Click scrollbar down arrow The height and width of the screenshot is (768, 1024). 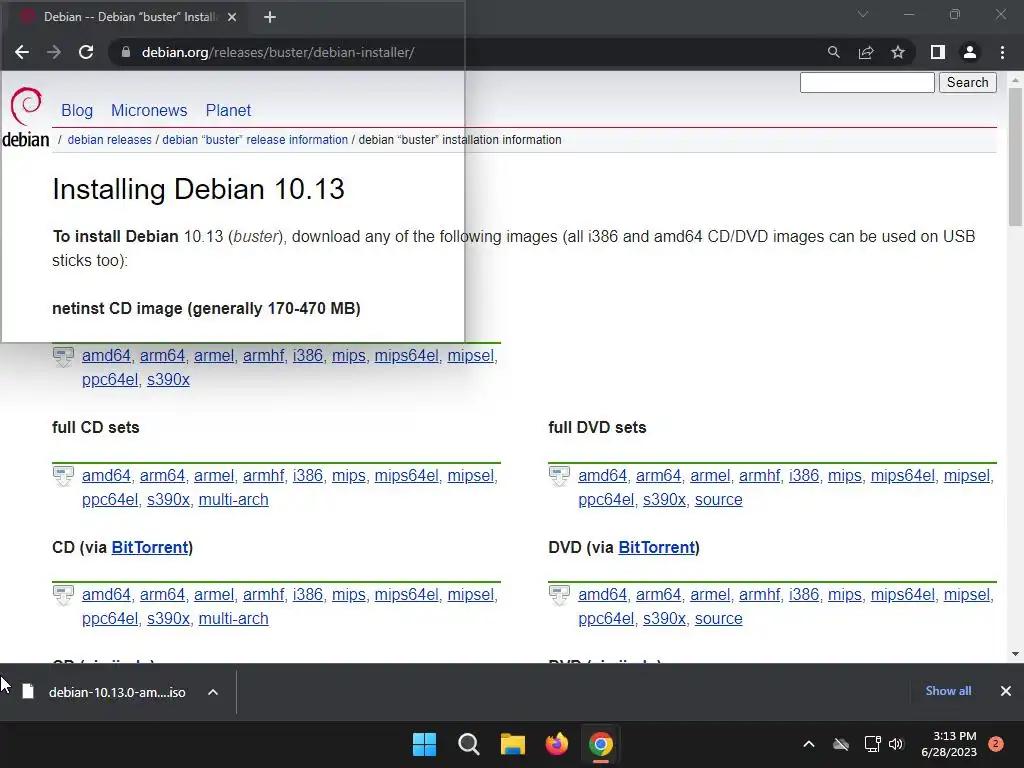[x=1015, y=654]
